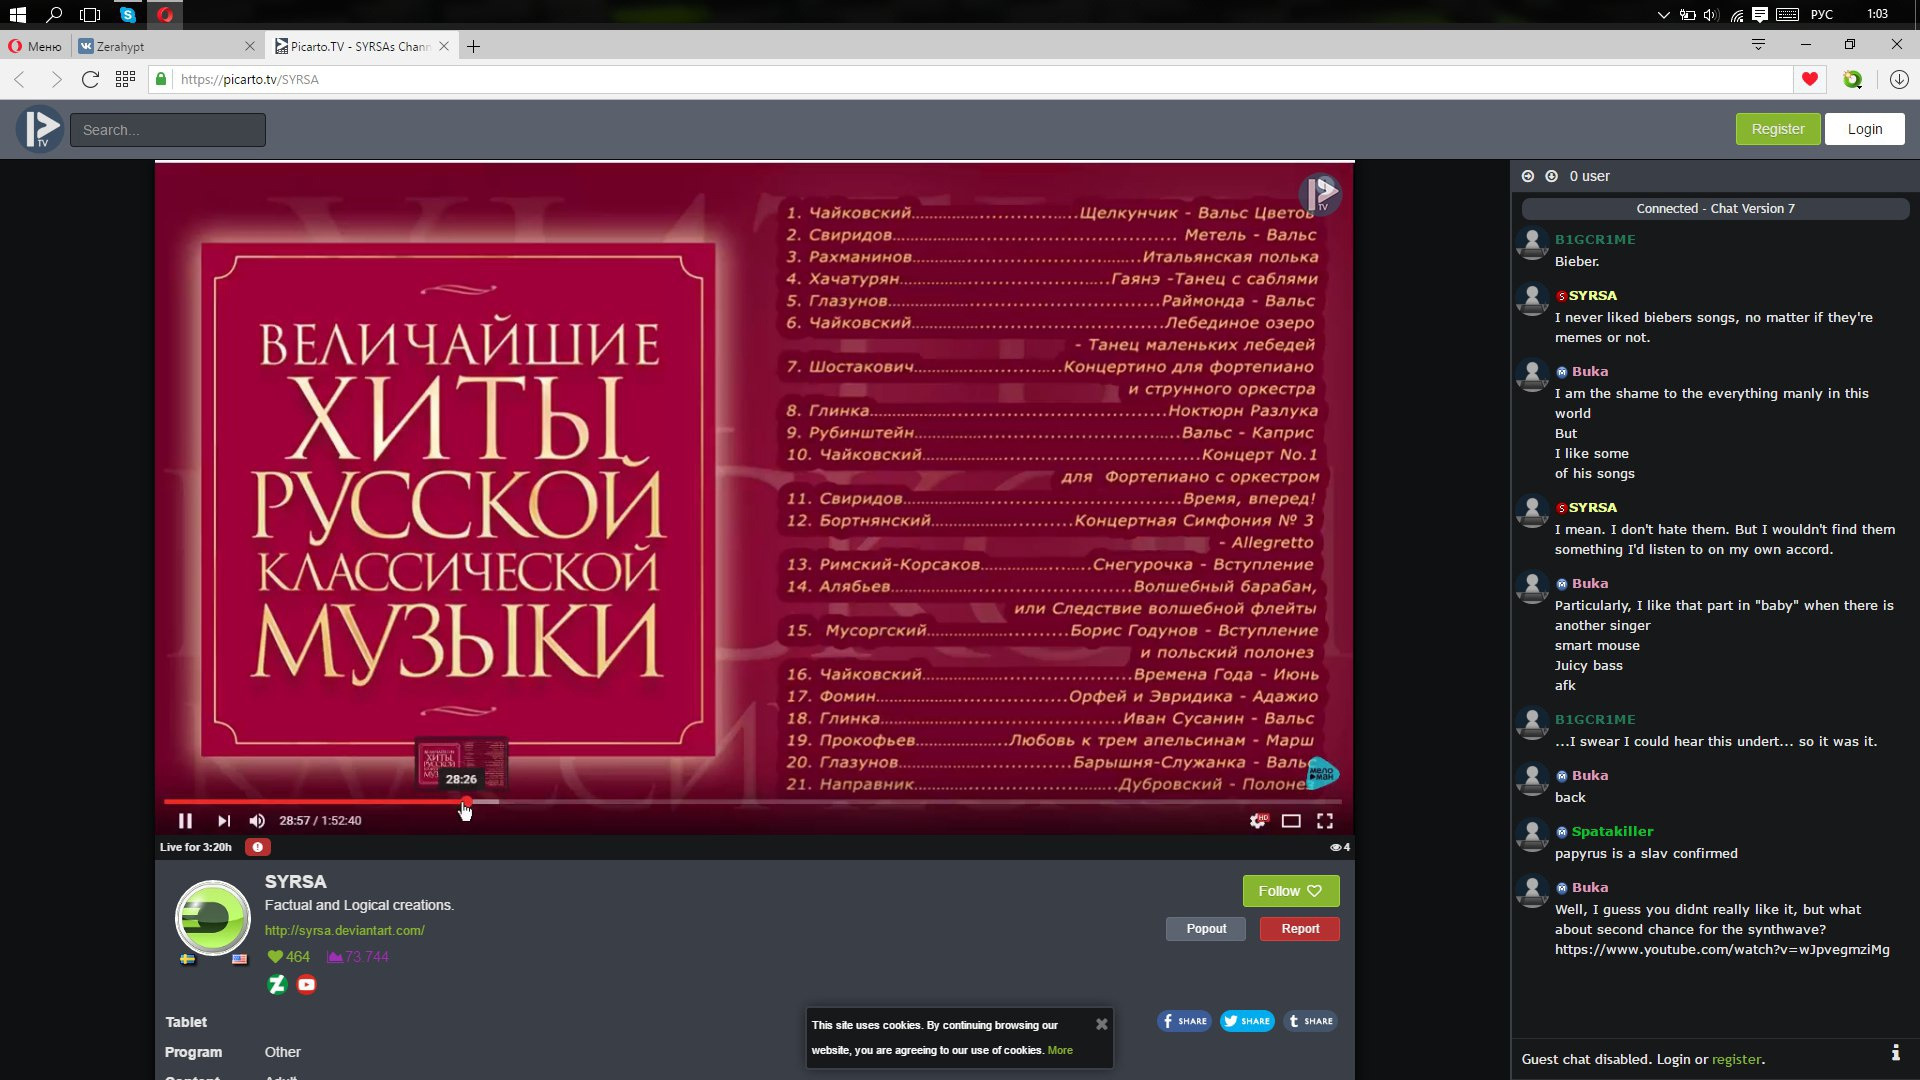Open syrsa.deviantart.com link

pos(344,930)
